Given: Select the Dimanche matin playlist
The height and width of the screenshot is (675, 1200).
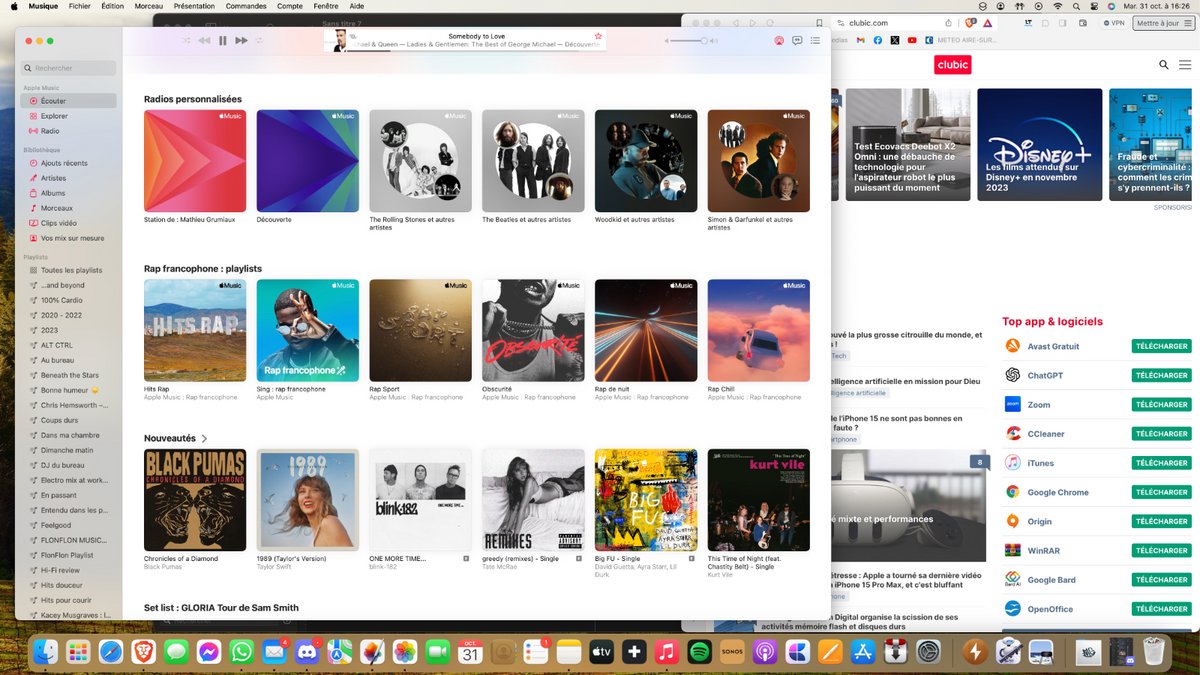Looking at the screenshot, I should coord(69,450).
